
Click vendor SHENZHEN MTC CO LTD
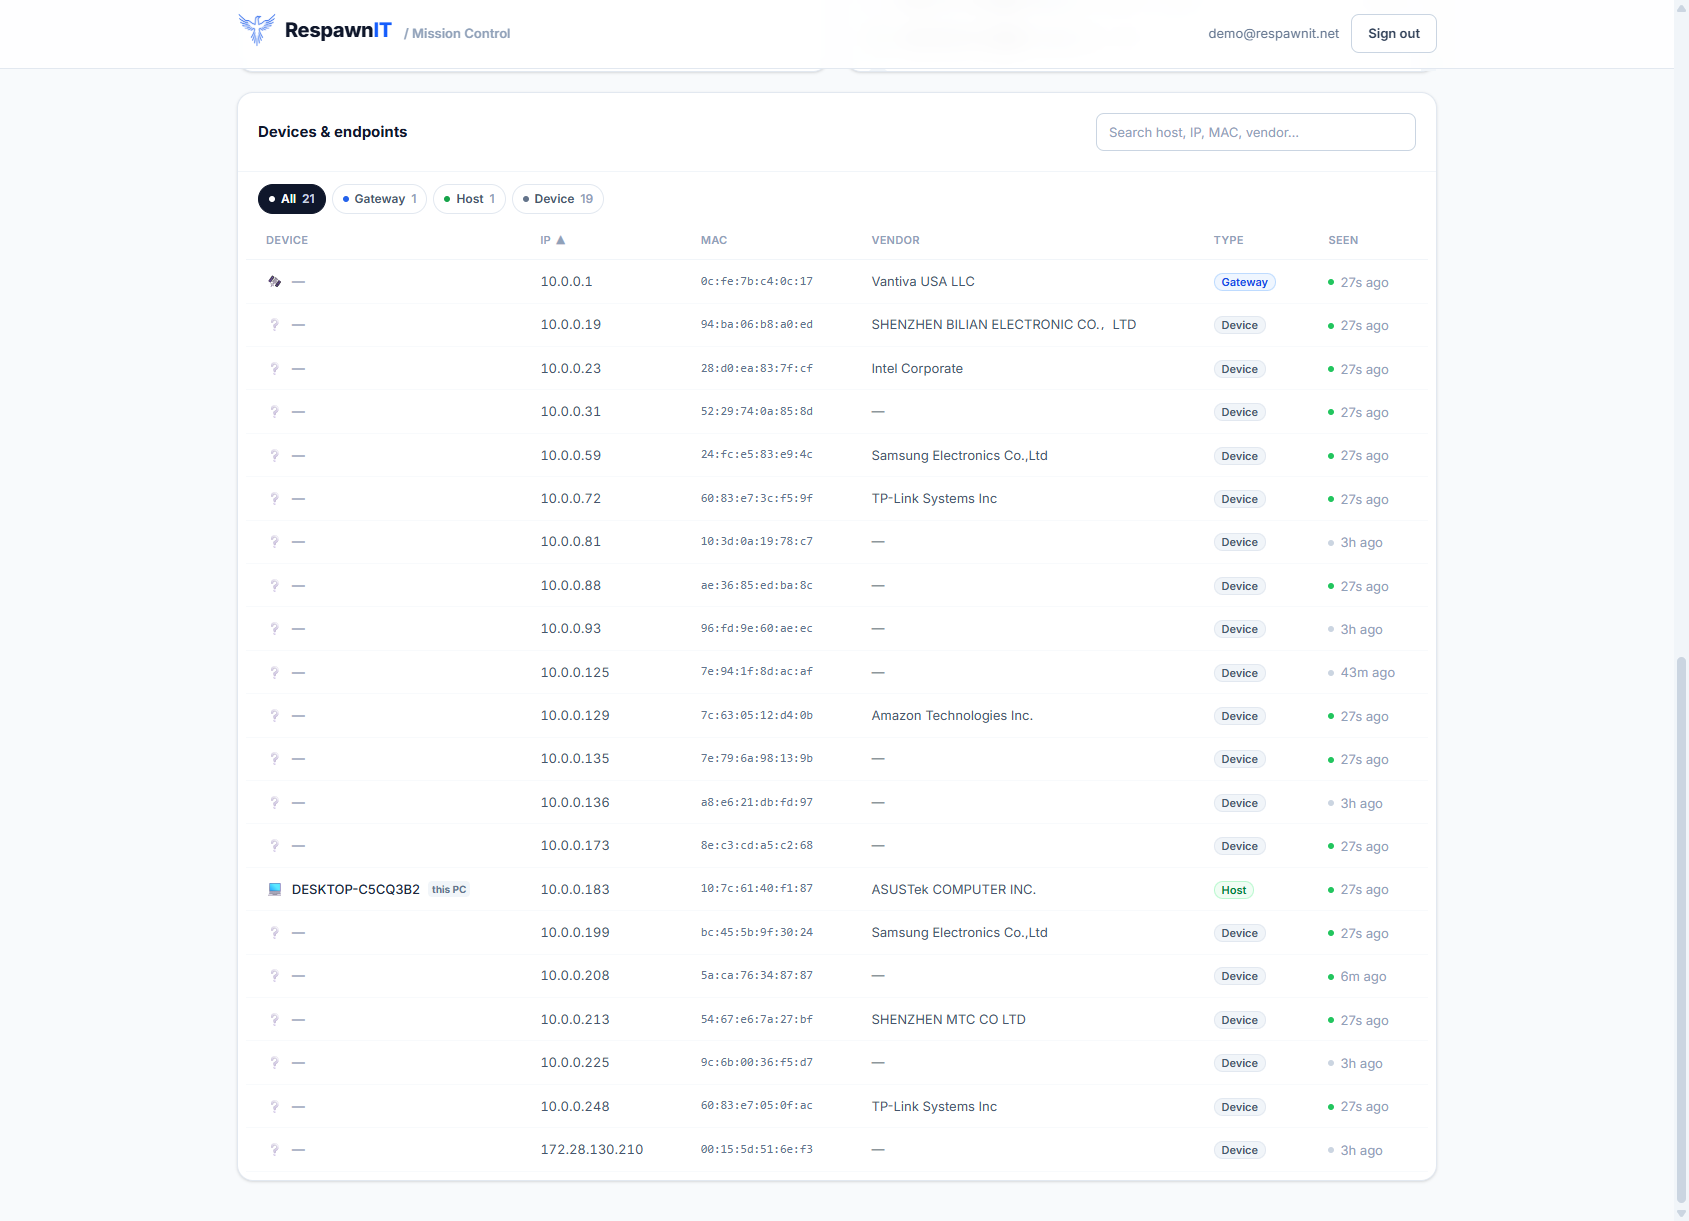pyautogui.click(x=949, y=1020)
